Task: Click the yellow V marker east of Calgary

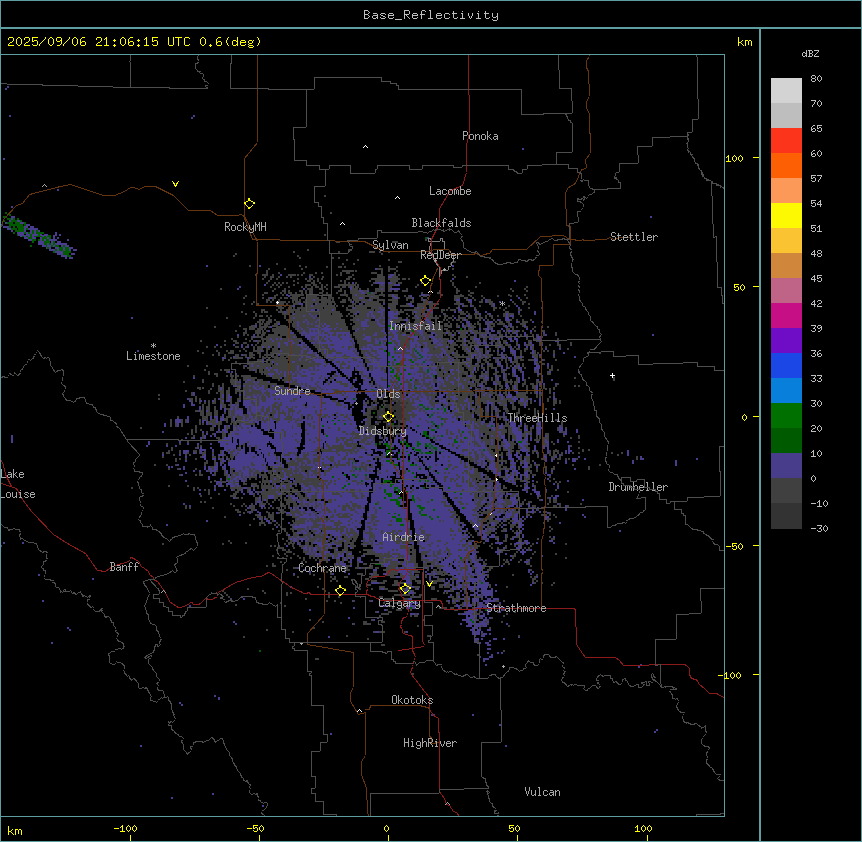Action: click(x=429, y=584)
